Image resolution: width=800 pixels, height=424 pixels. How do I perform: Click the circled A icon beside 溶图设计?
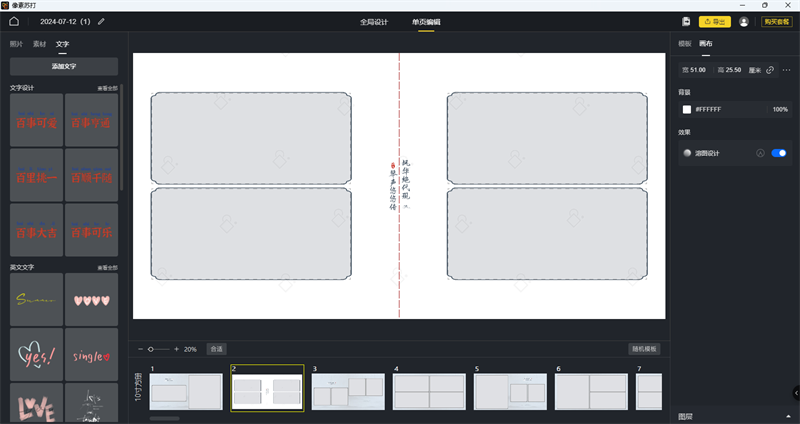(760, 153)
